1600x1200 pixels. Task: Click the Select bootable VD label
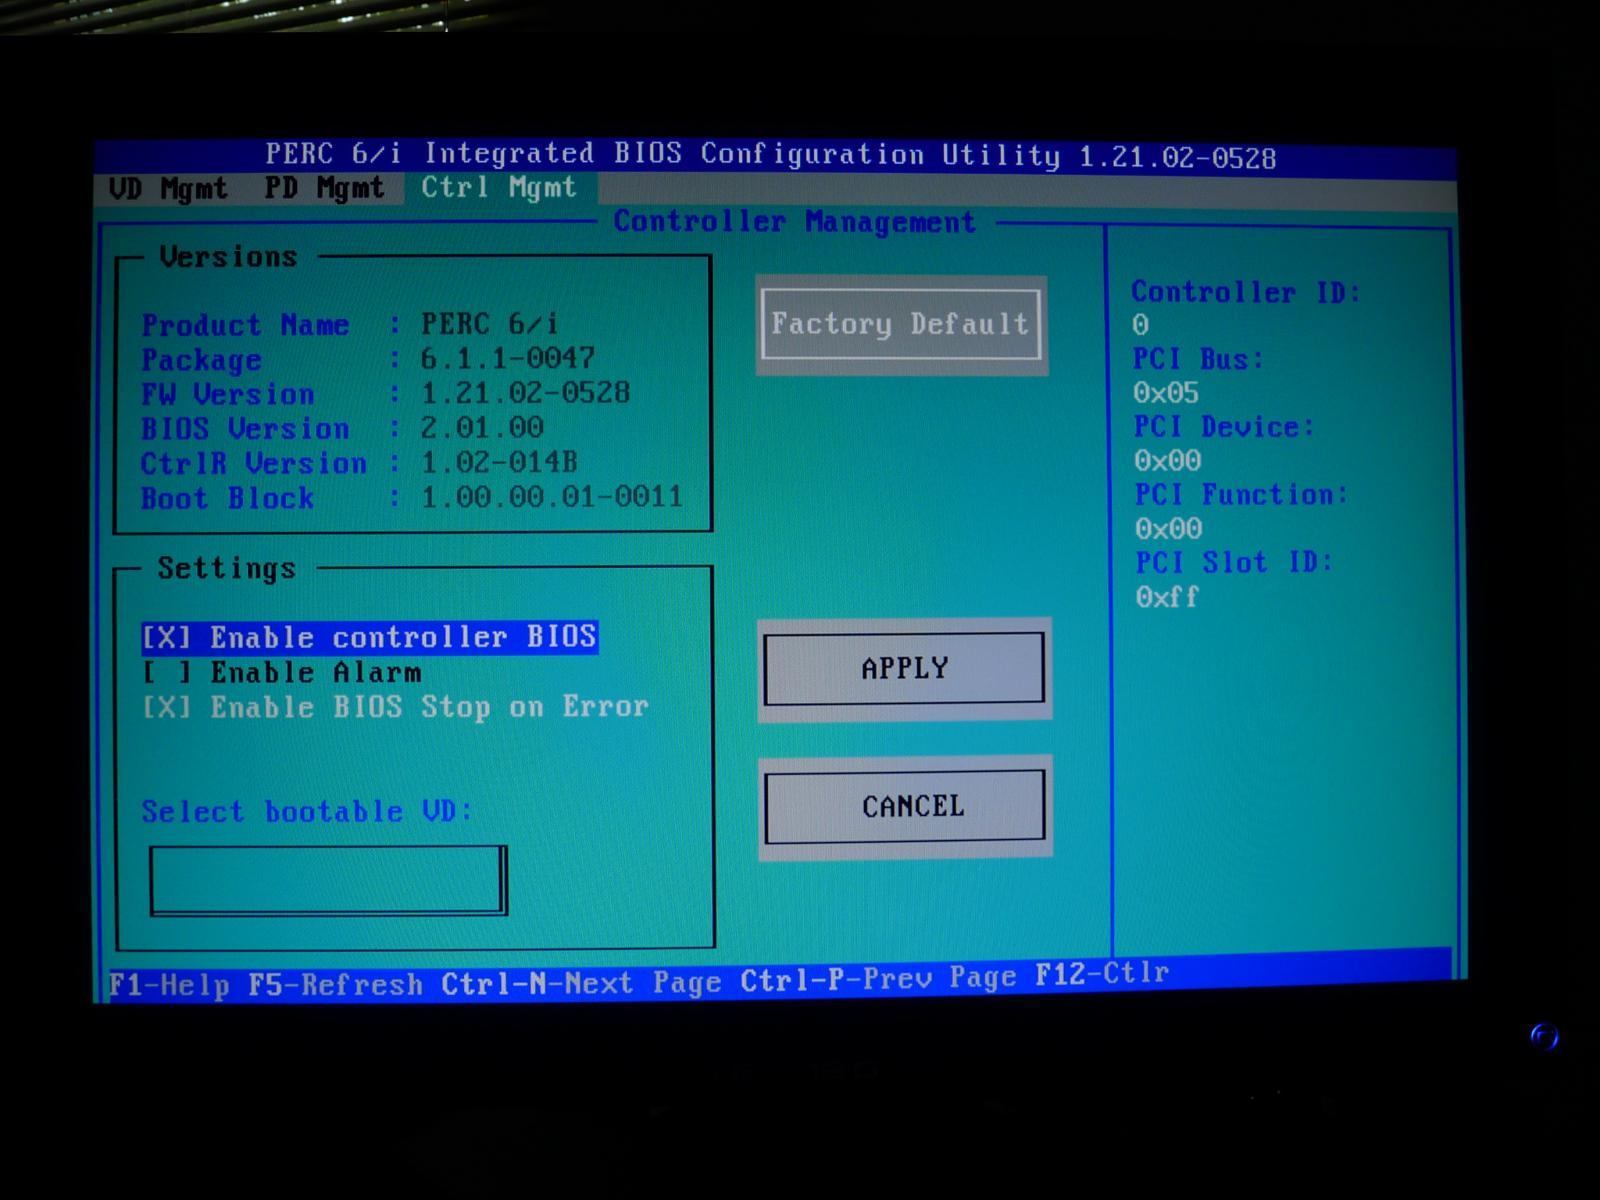click(307, 811)
